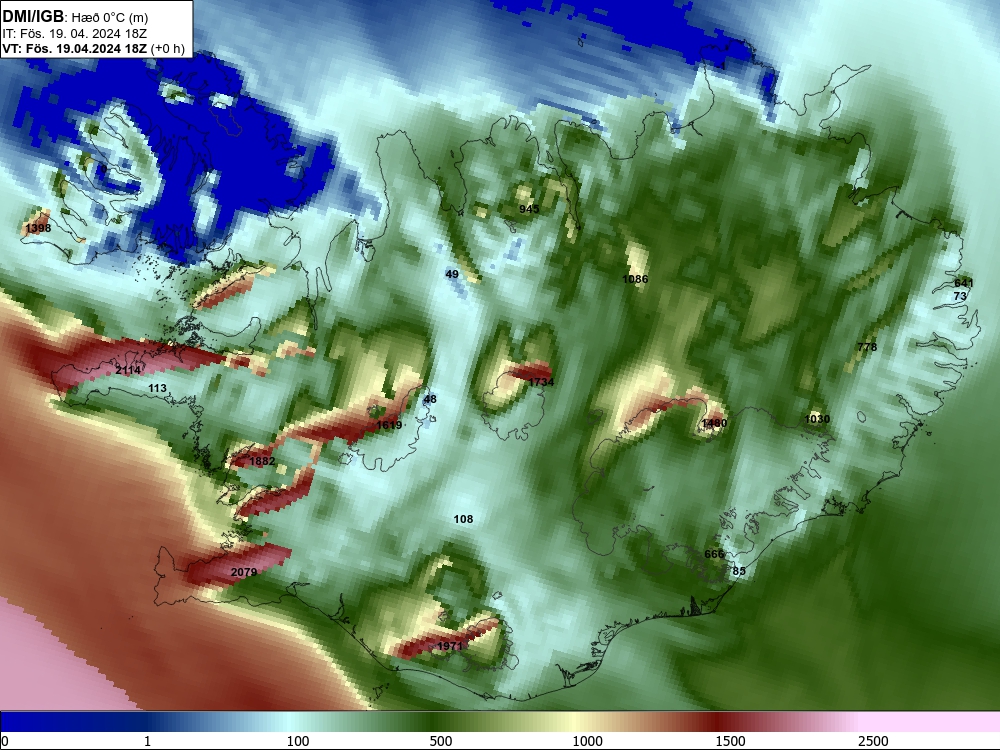Click the 500 tick on the color scale
This screenshot has height=750, width=1000.
pyautogui.click(x=441, y=741)
